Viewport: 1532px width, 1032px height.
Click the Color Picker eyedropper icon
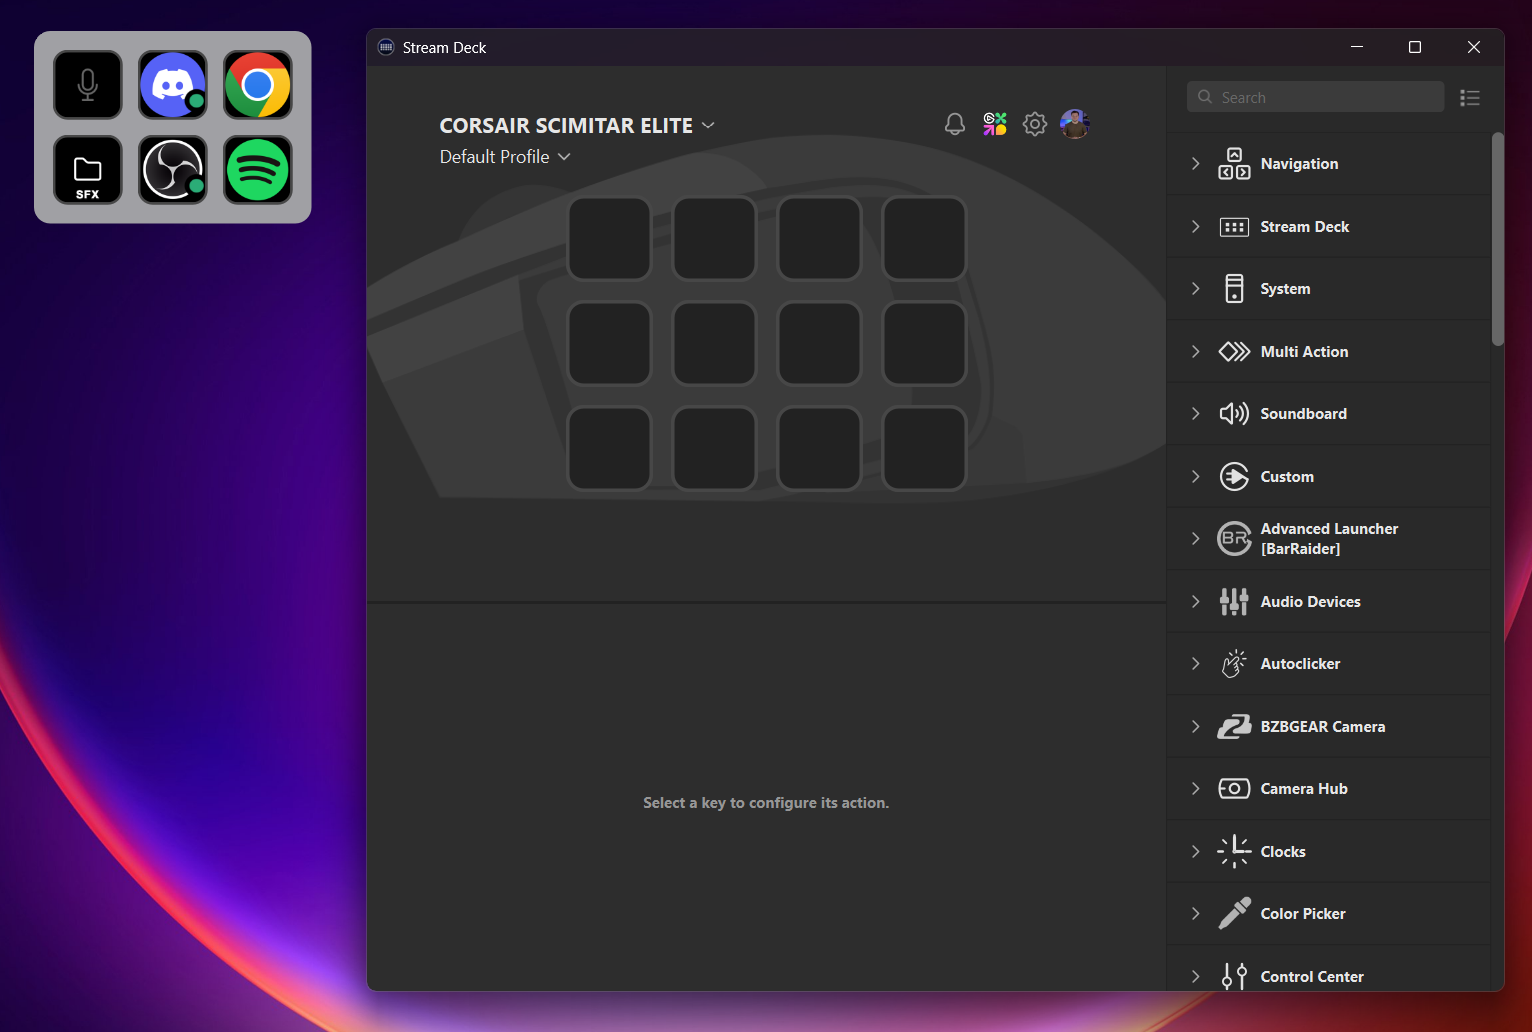1234,914
